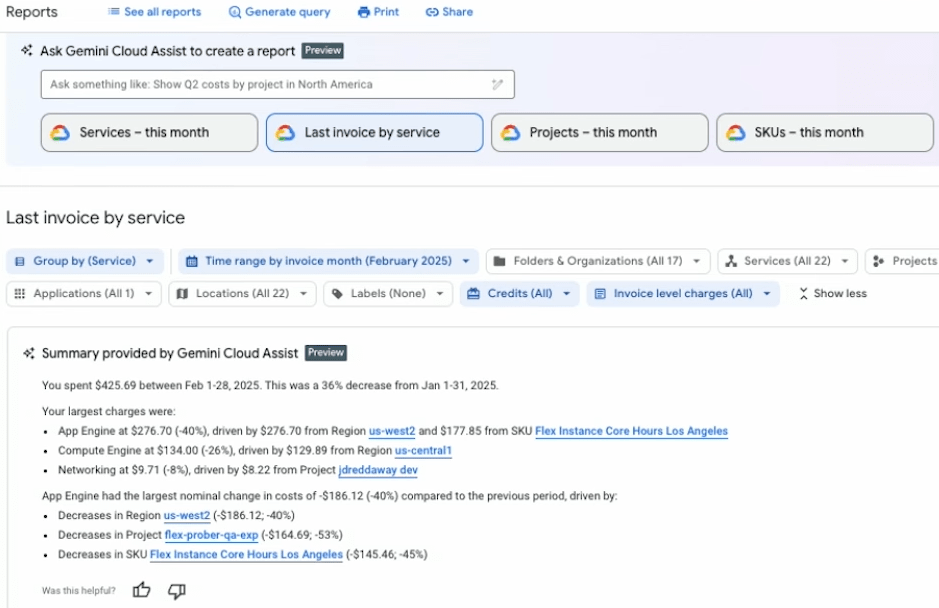Click 'Your largest charges were:' text
The width and height of the screenshot is (939, 608).
(x=108, y=412)
